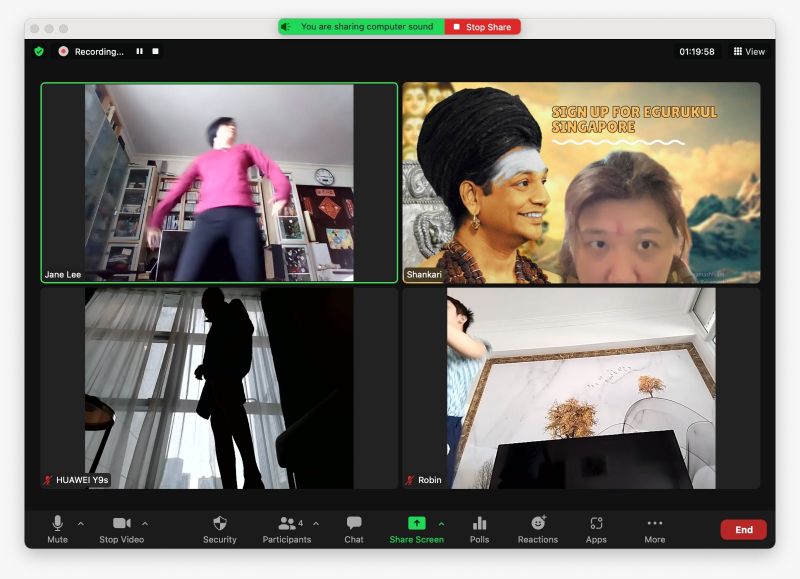Expand audio options arrow beside Mute
800x579 pixels.
(x=81, y=523)
